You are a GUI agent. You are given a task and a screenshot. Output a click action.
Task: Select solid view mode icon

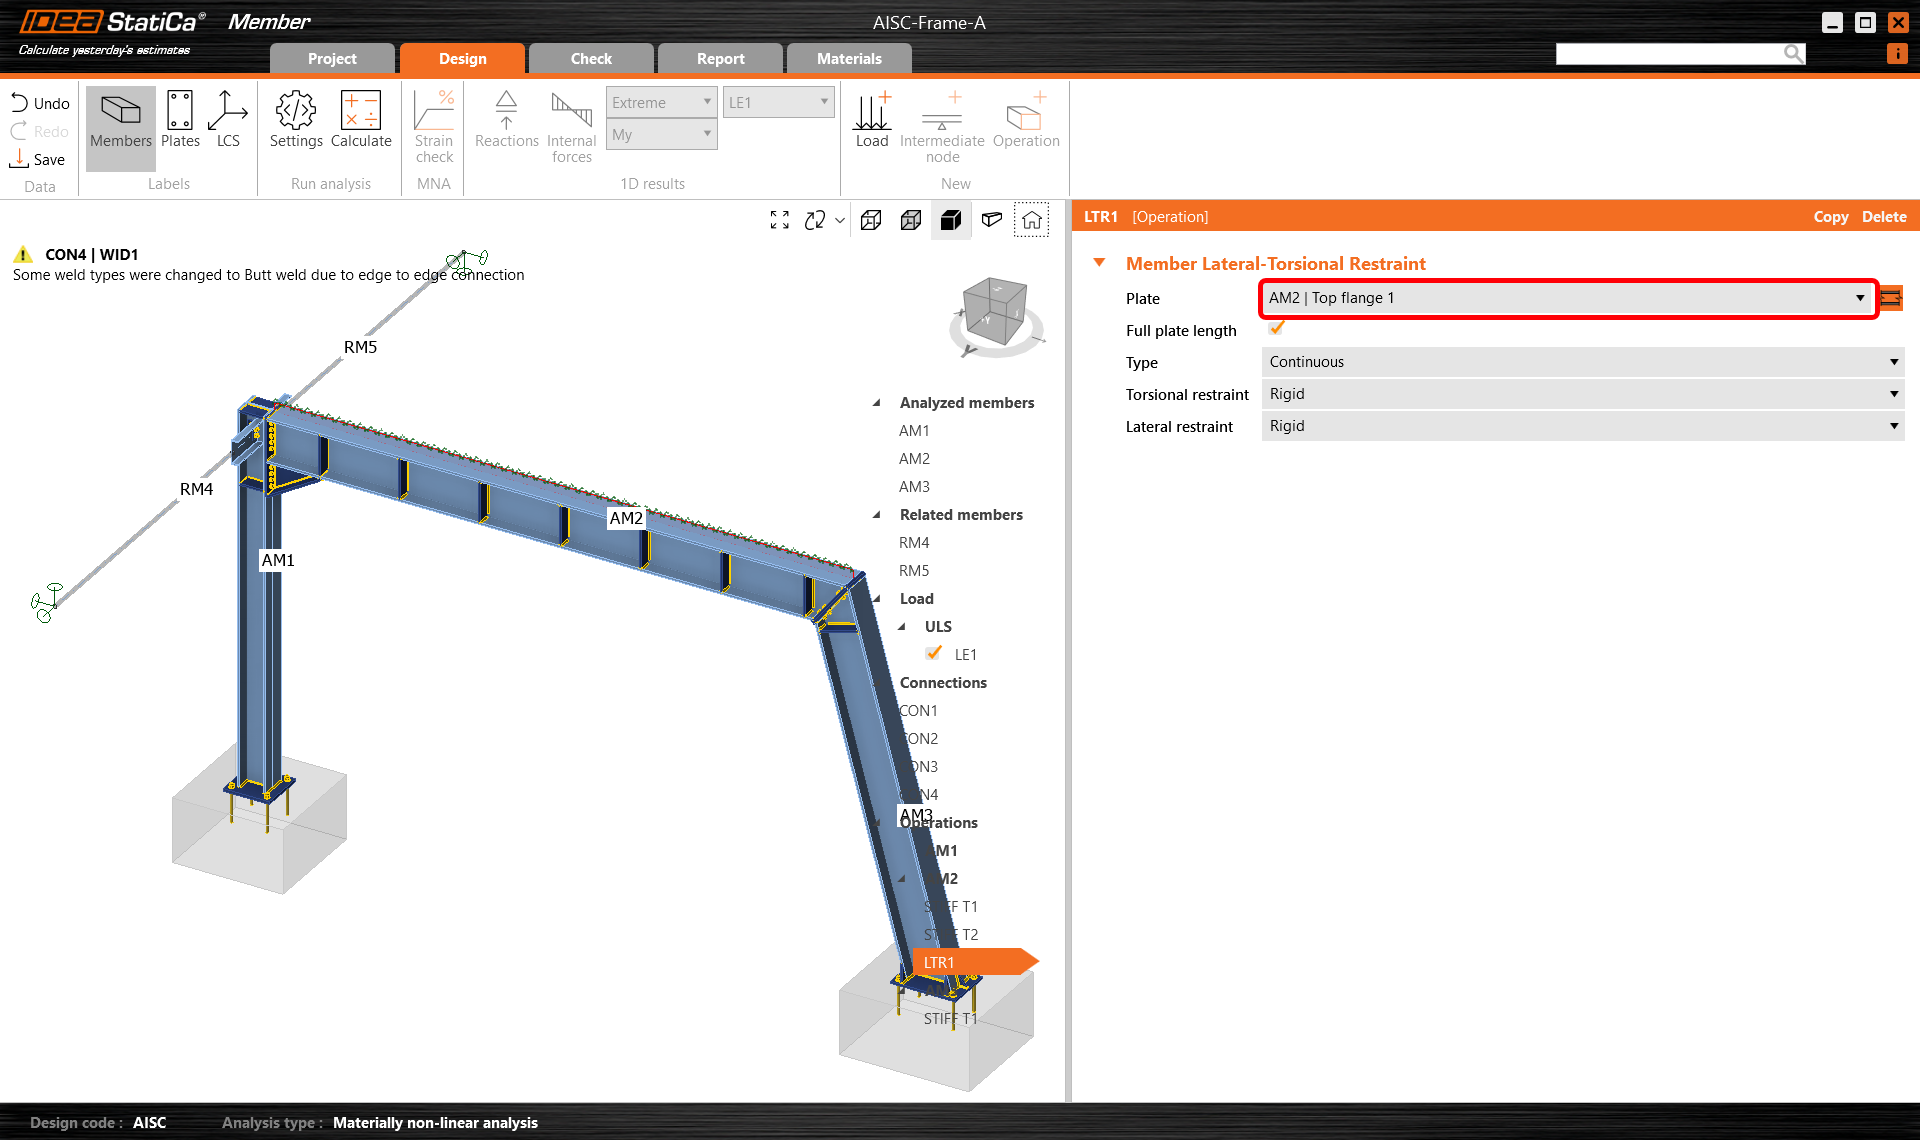951,220
